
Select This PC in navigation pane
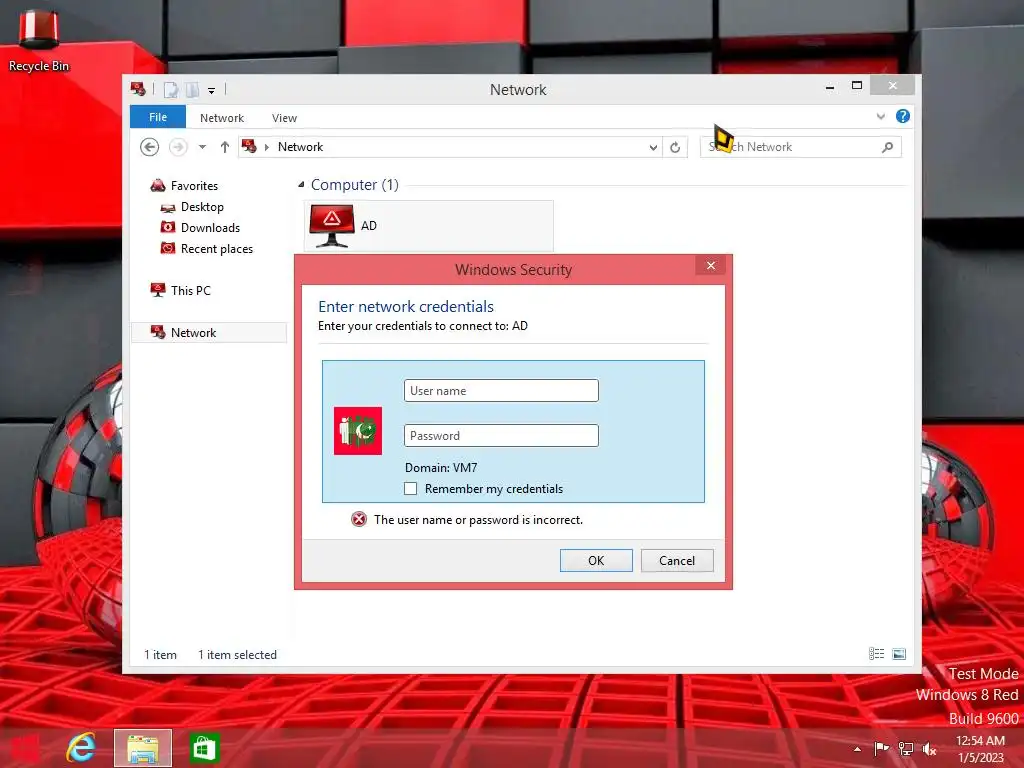point(190,291)
